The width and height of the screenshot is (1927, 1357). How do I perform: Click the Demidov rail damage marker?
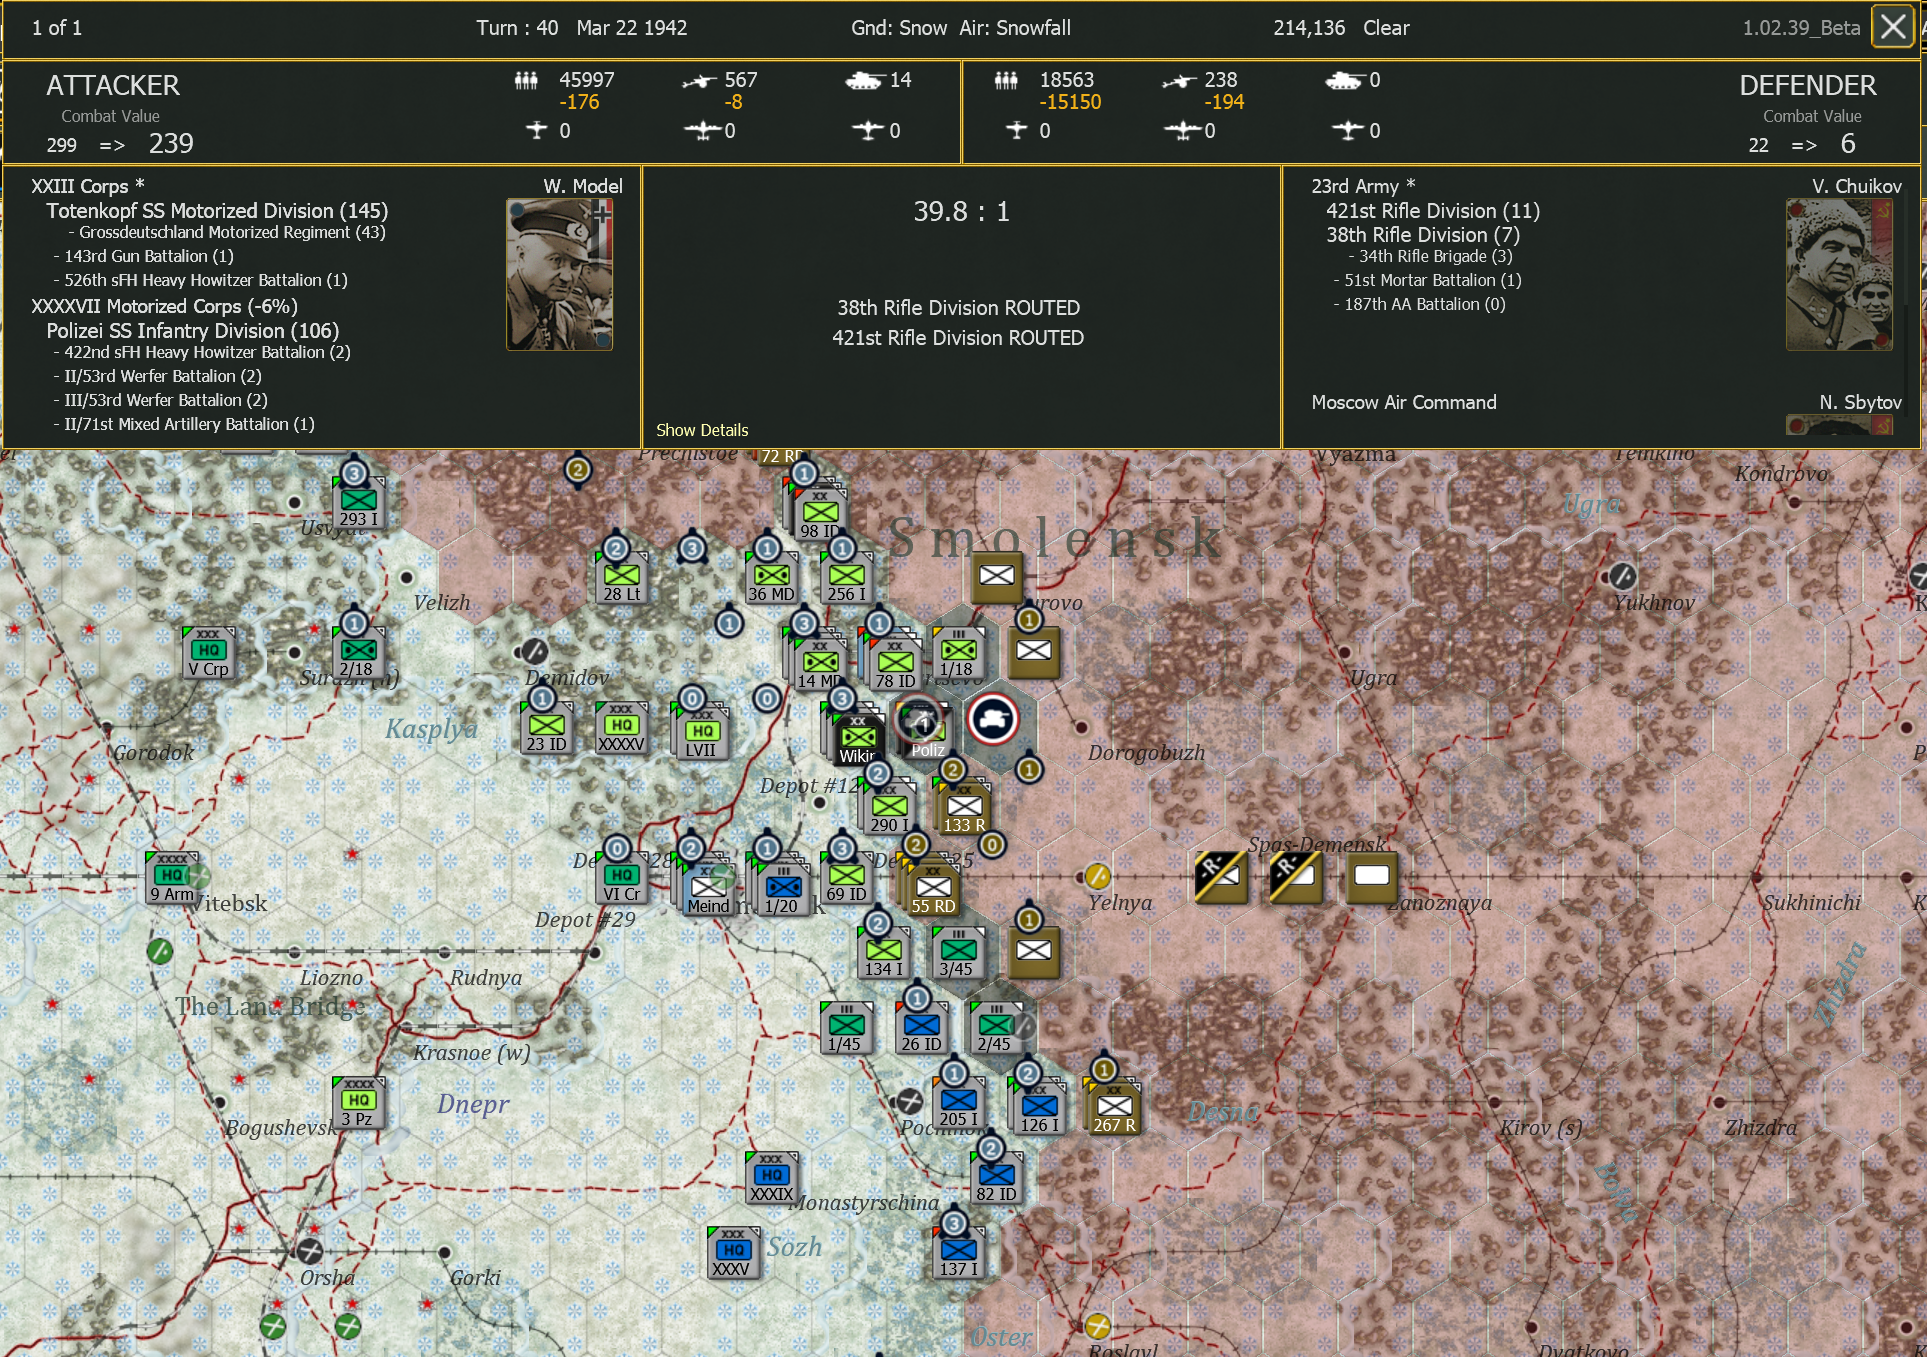[x=535, y=651]
